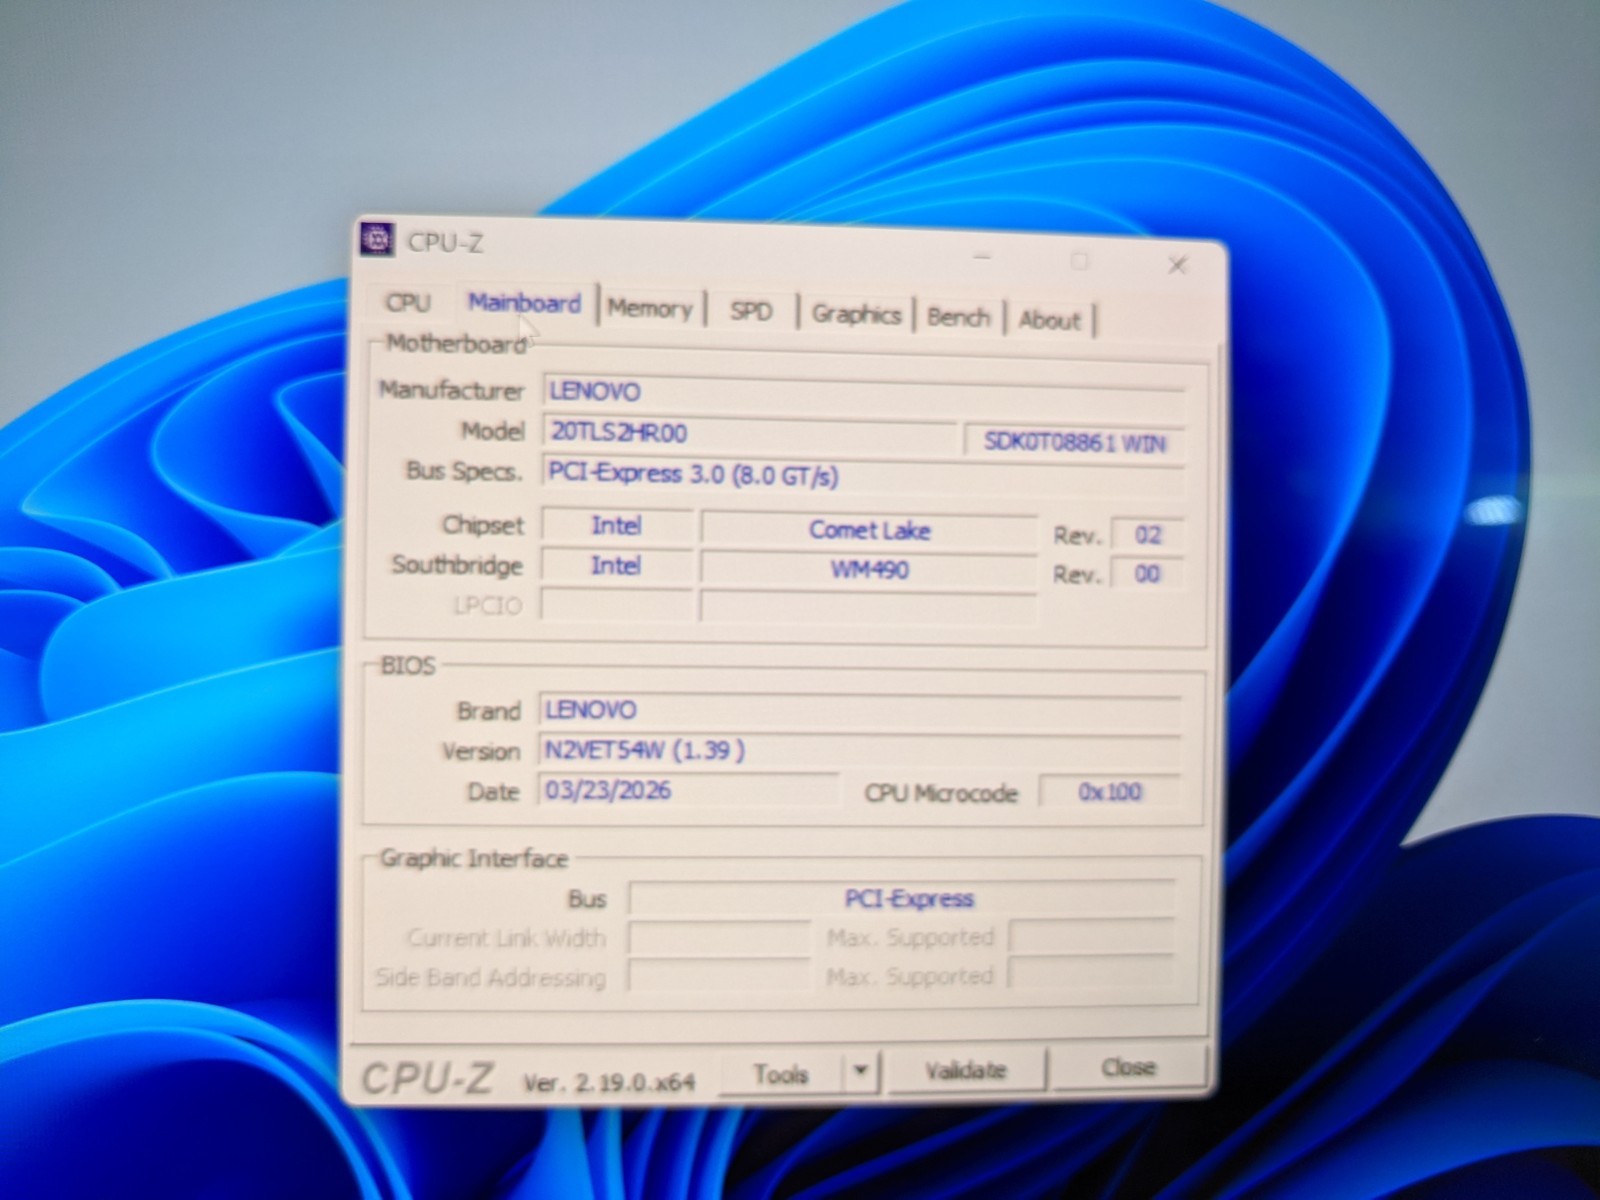Image resolution: width=1600 pixels, height=1200 pixels.
Task: Select the Comet Lake chipset value
Action: click(869, 530)
